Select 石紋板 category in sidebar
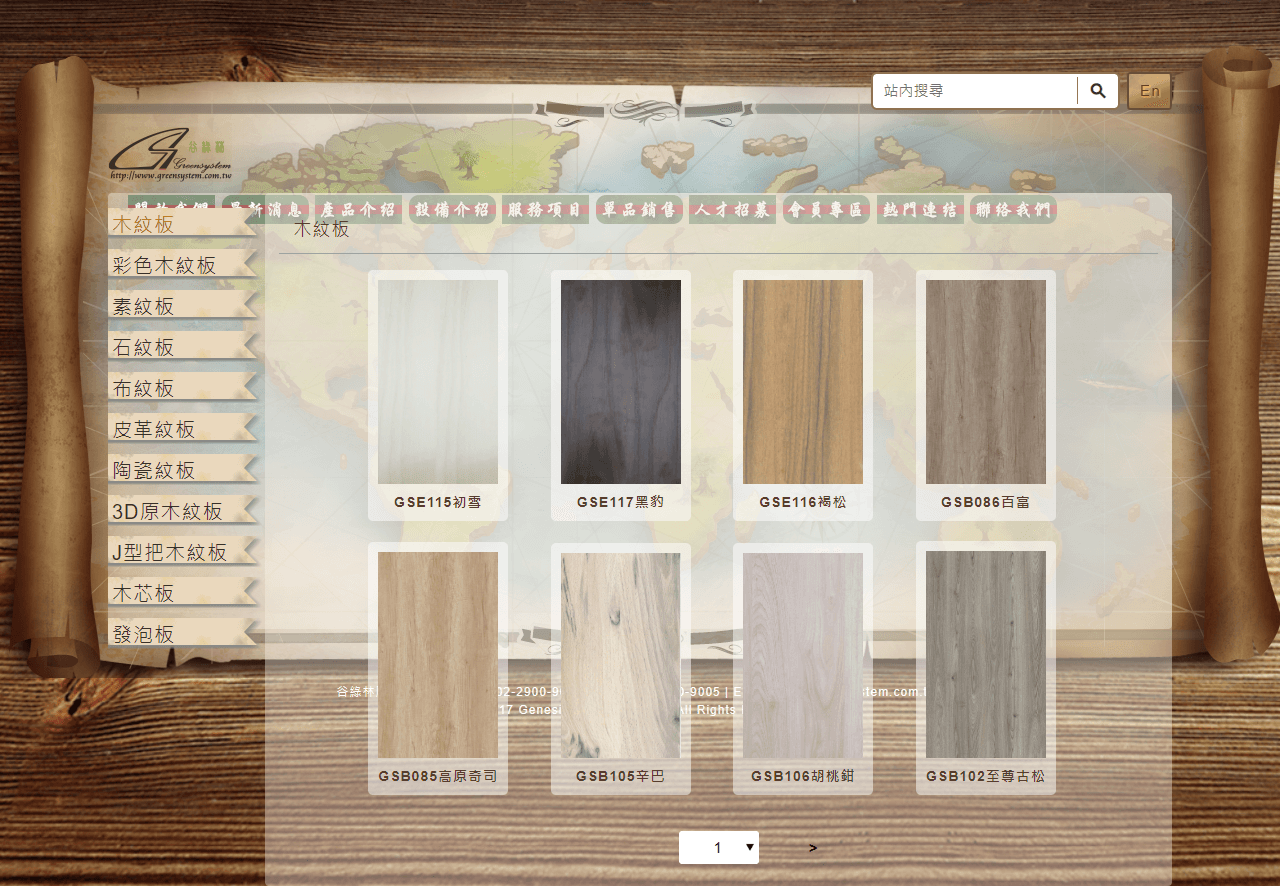 [182, 347]
